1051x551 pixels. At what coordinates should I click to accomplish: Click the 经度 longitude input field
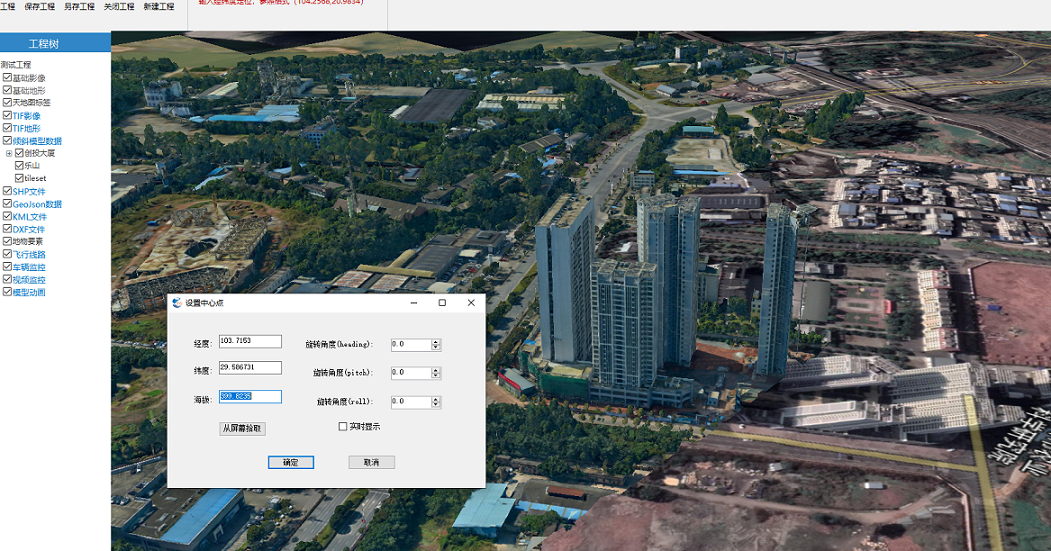tap(250, 342)
